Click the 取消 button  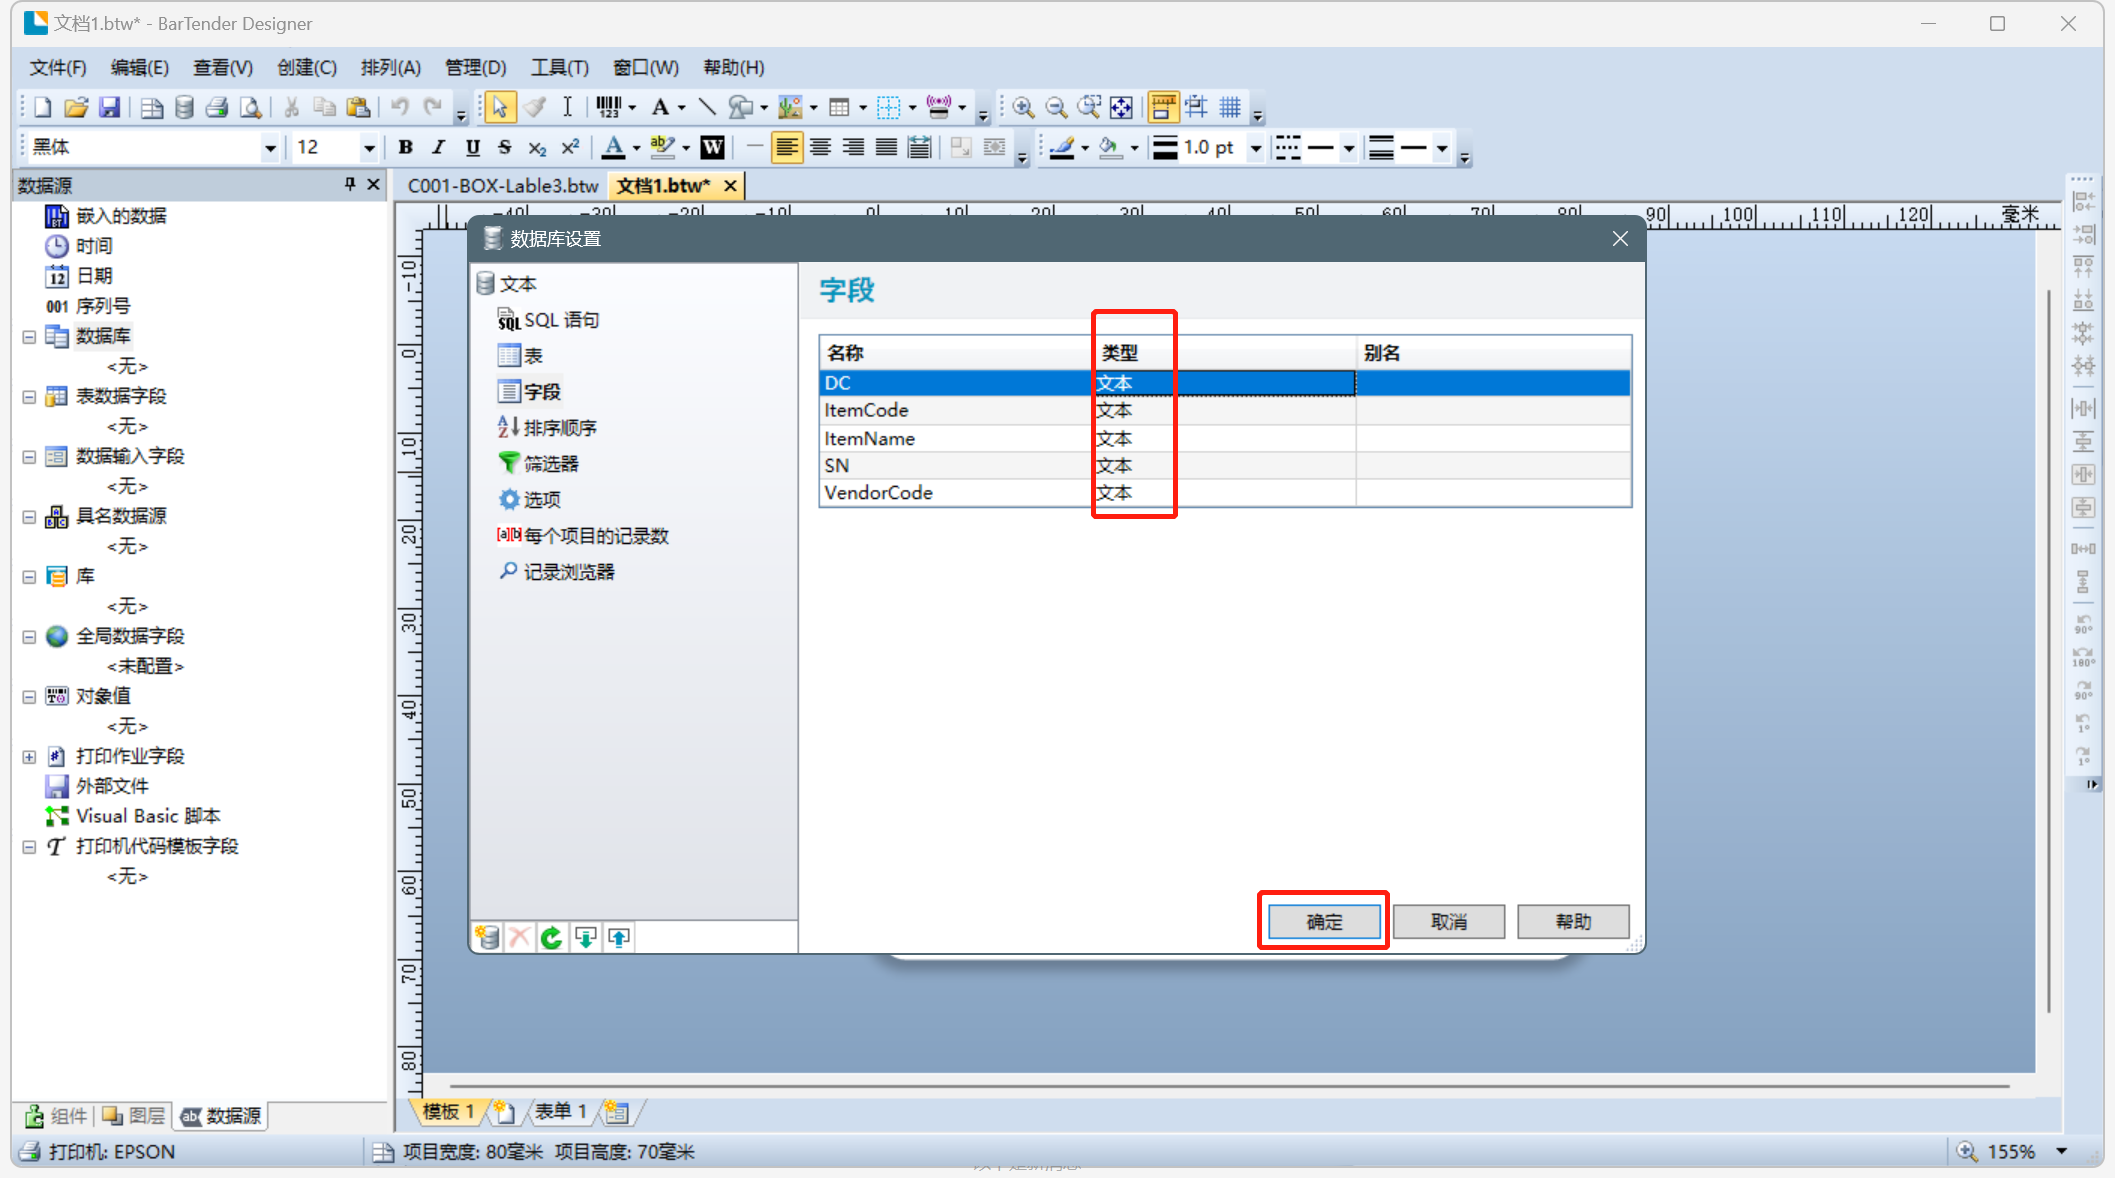[x=1448, y=921]
